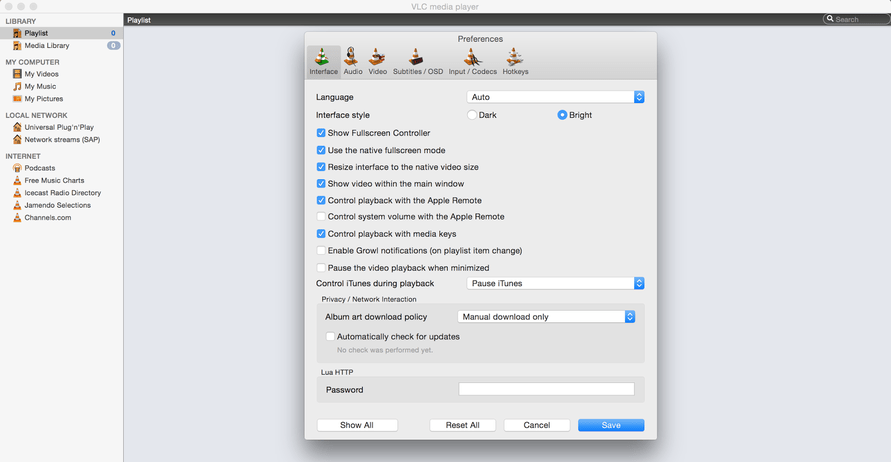Image resolution: width=891 pixels, height=462 pixels.
Task: Open the Input / Codecs preferences icon
Action: click(472, 57)
